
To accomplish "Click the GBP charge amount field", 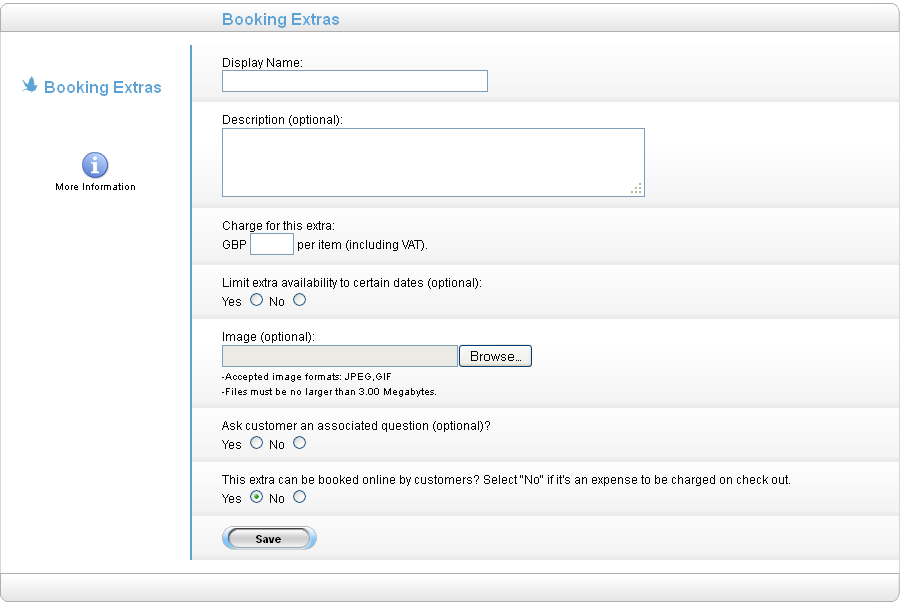I will [271, 244].
